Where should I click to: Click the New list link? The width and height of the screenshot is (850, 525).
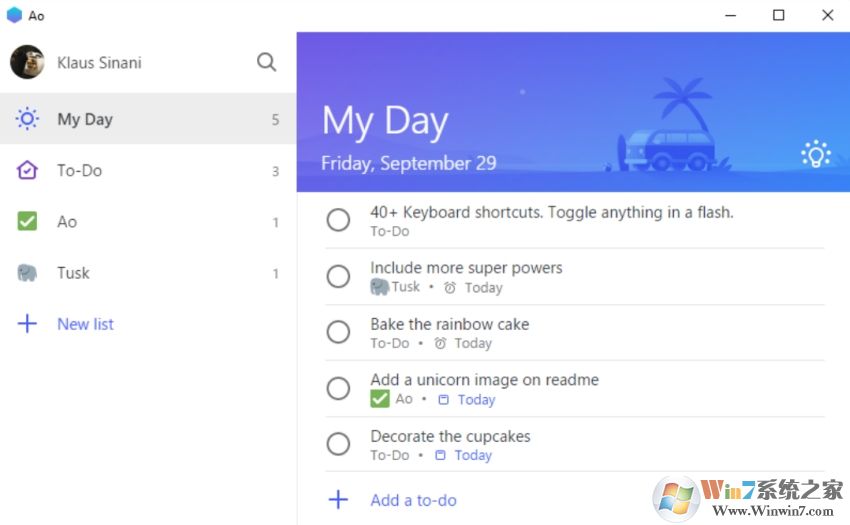tap(85, 324)
